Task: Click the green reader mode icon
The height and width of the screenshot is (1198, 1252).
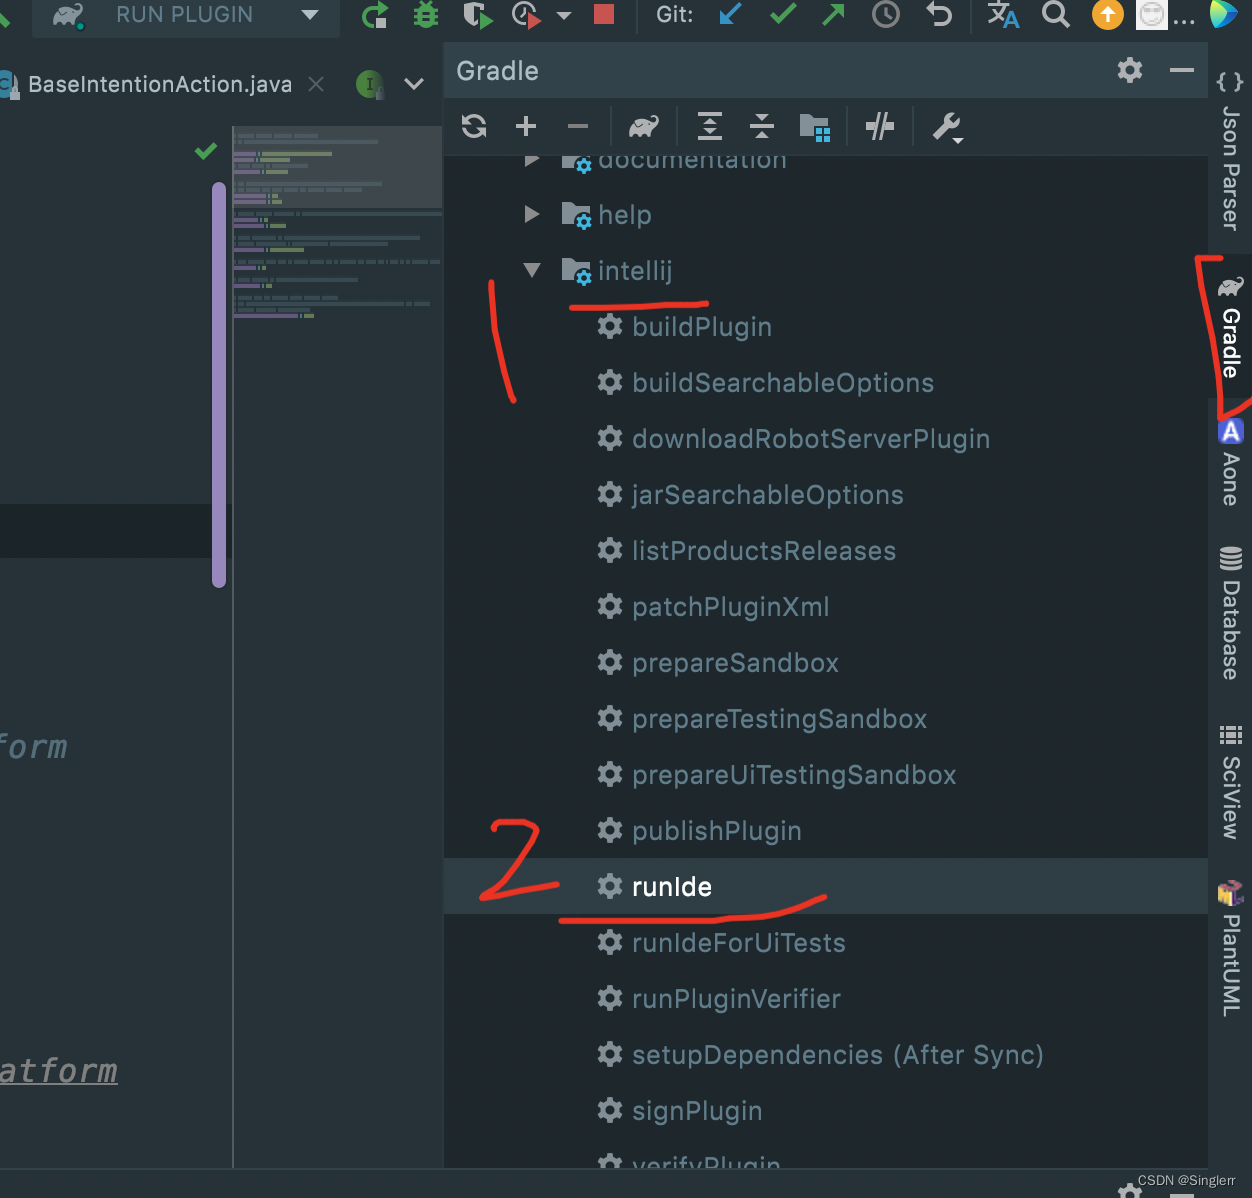Action: click(x=370, y=84)
